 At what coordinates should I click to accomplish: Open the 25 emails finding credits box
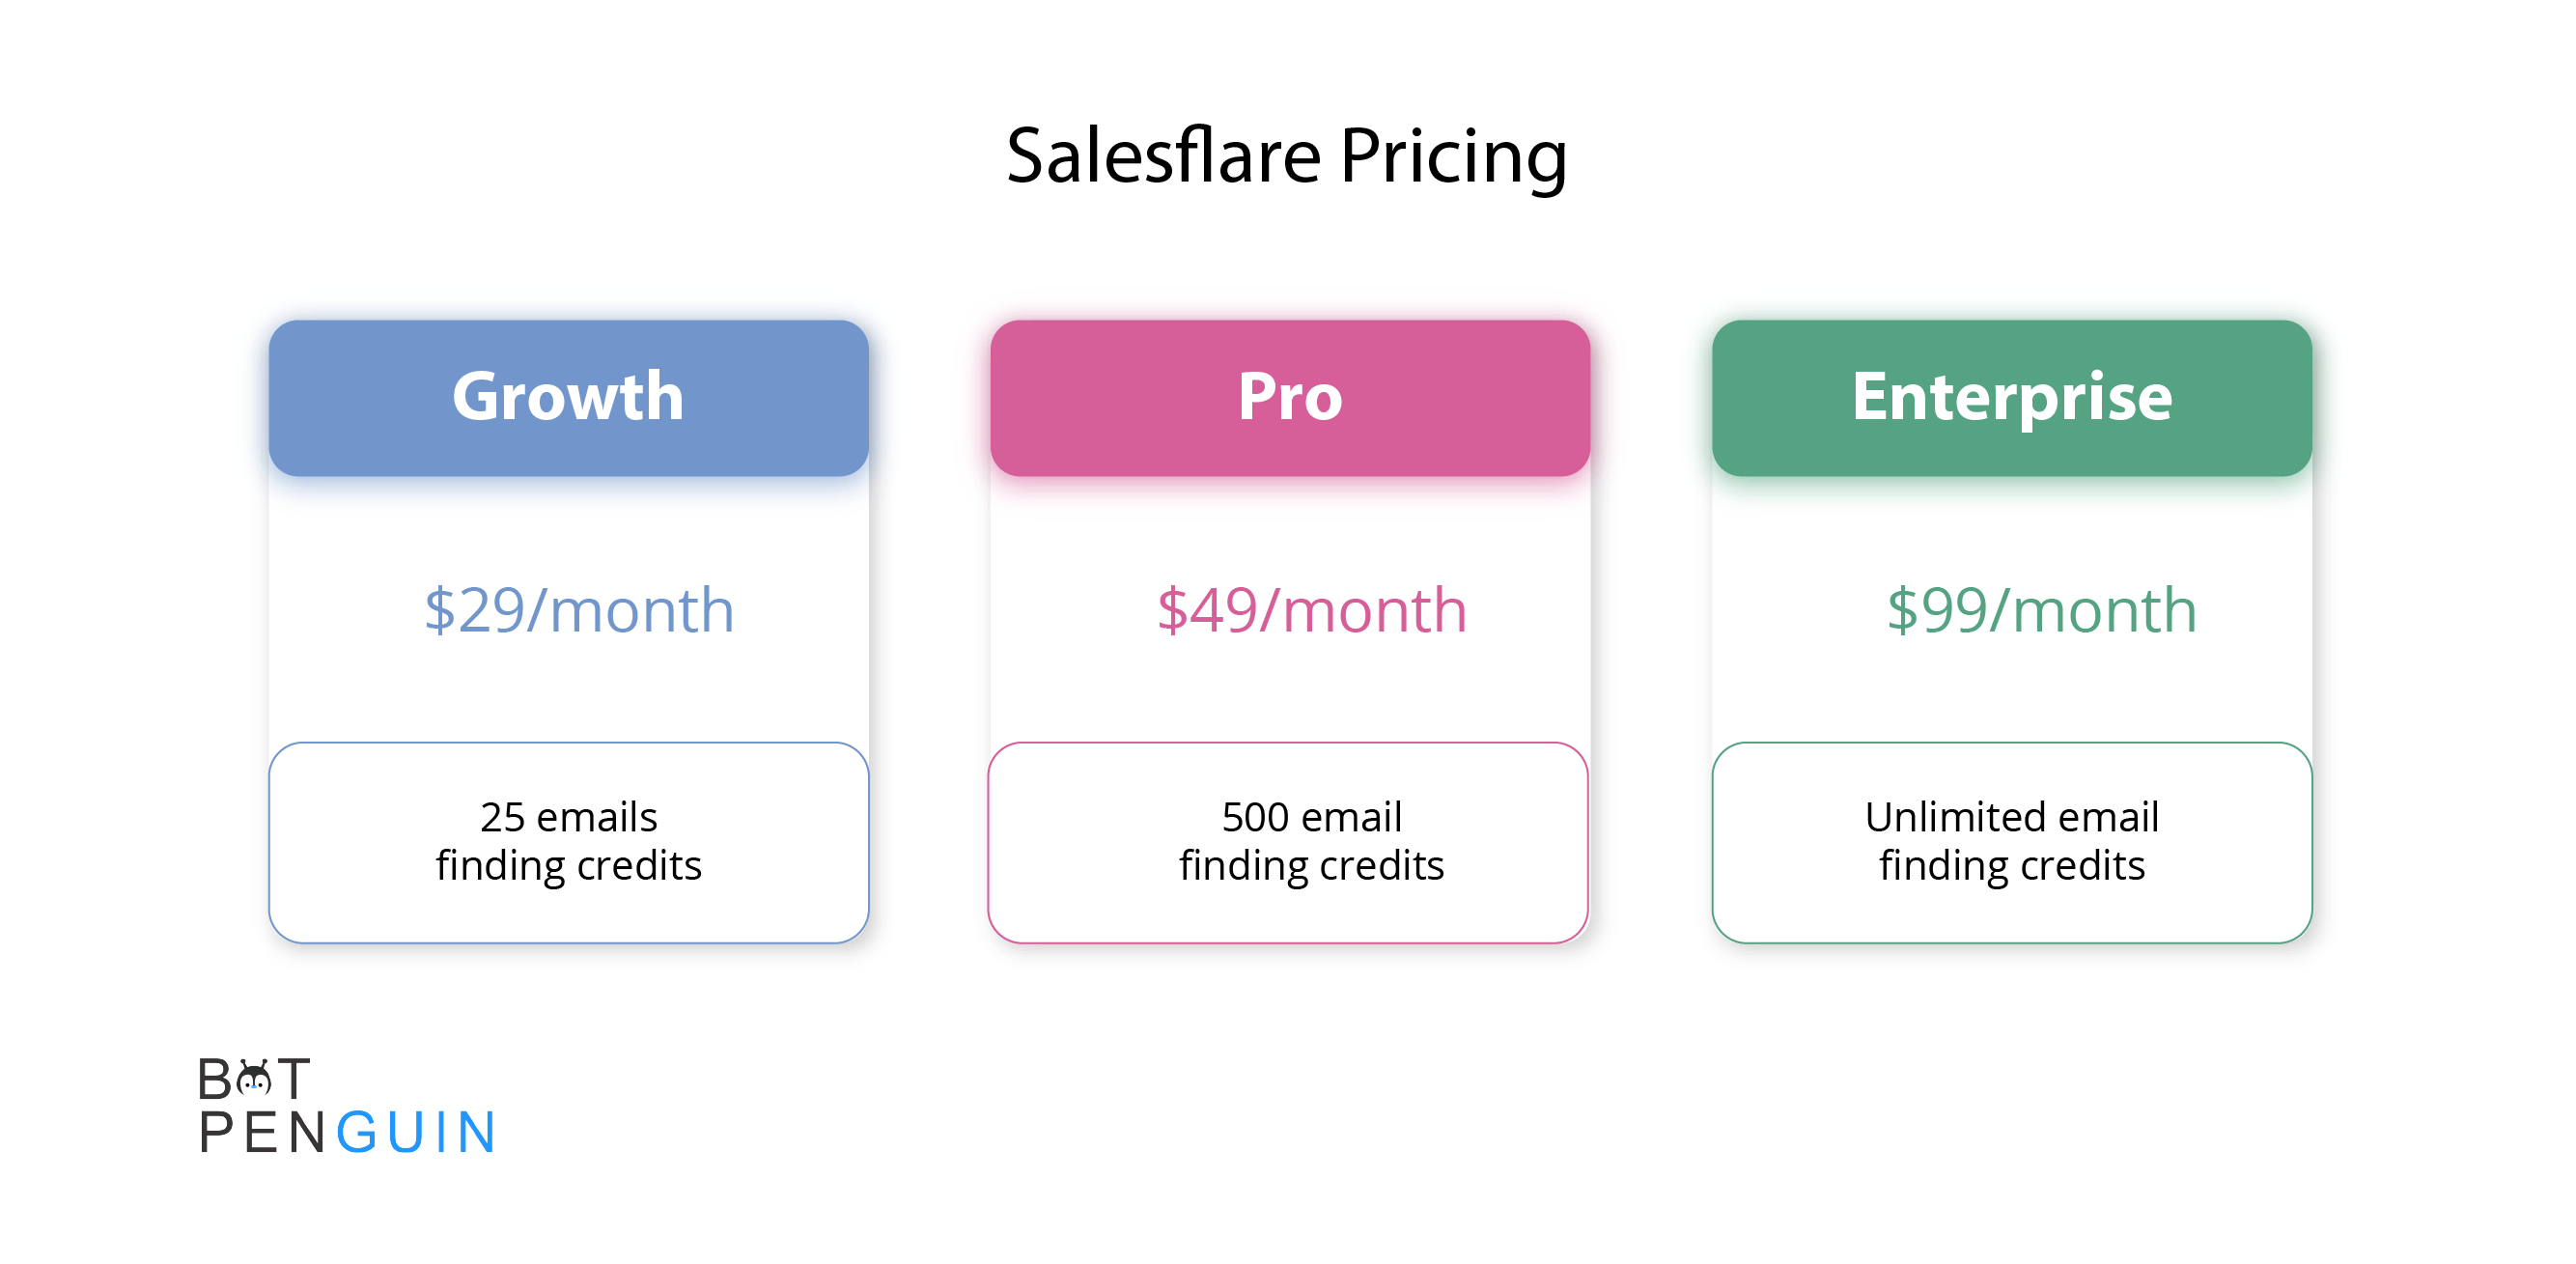(568, 842)
